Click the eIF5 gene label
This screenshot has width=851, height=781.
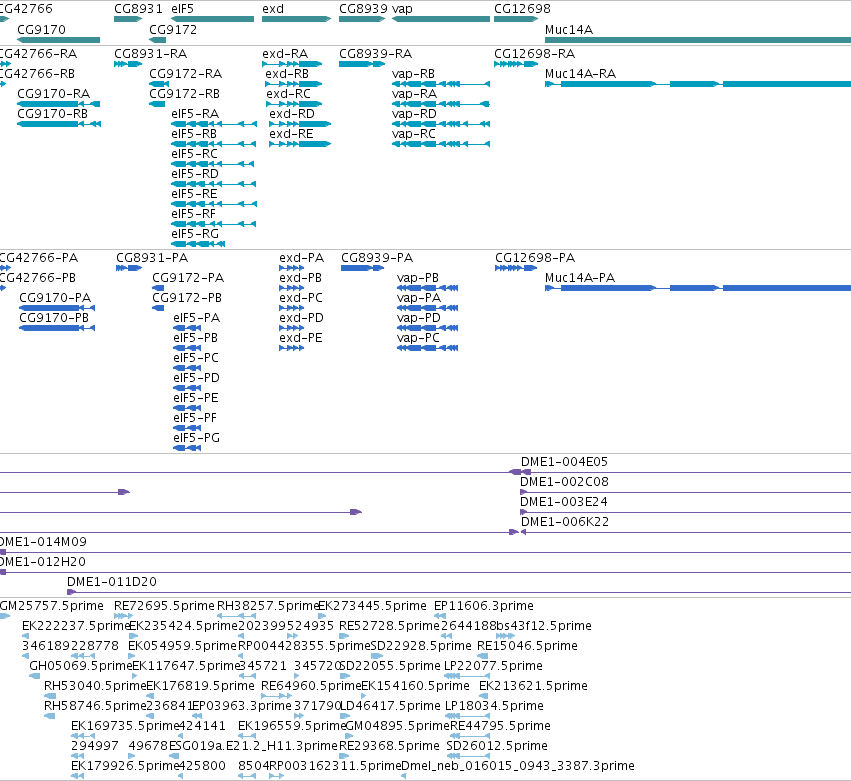pyautogui.click(x=182, y=9)
